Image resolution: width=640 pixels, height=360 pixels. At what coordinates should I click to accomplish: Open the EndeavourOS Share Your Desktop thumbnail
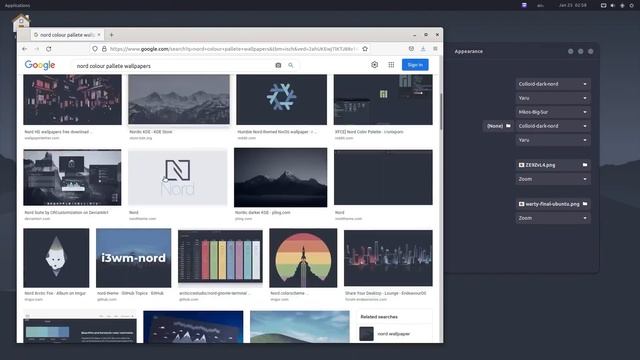(x=388, y=258)
